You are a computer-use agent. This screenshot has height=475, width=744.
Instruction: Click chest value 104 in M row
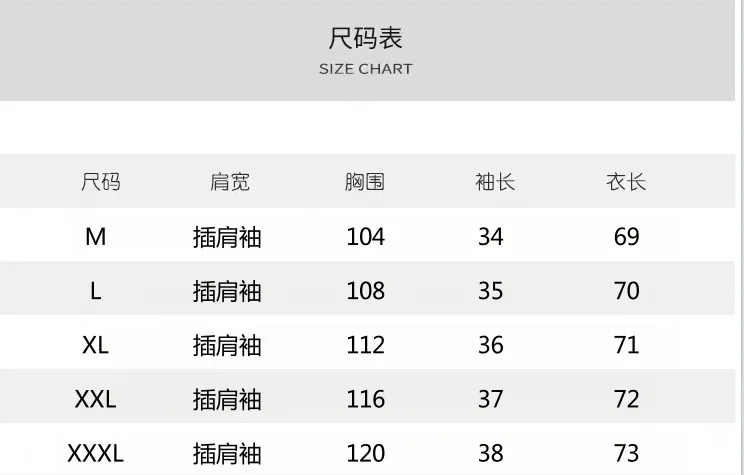point(365,237)
